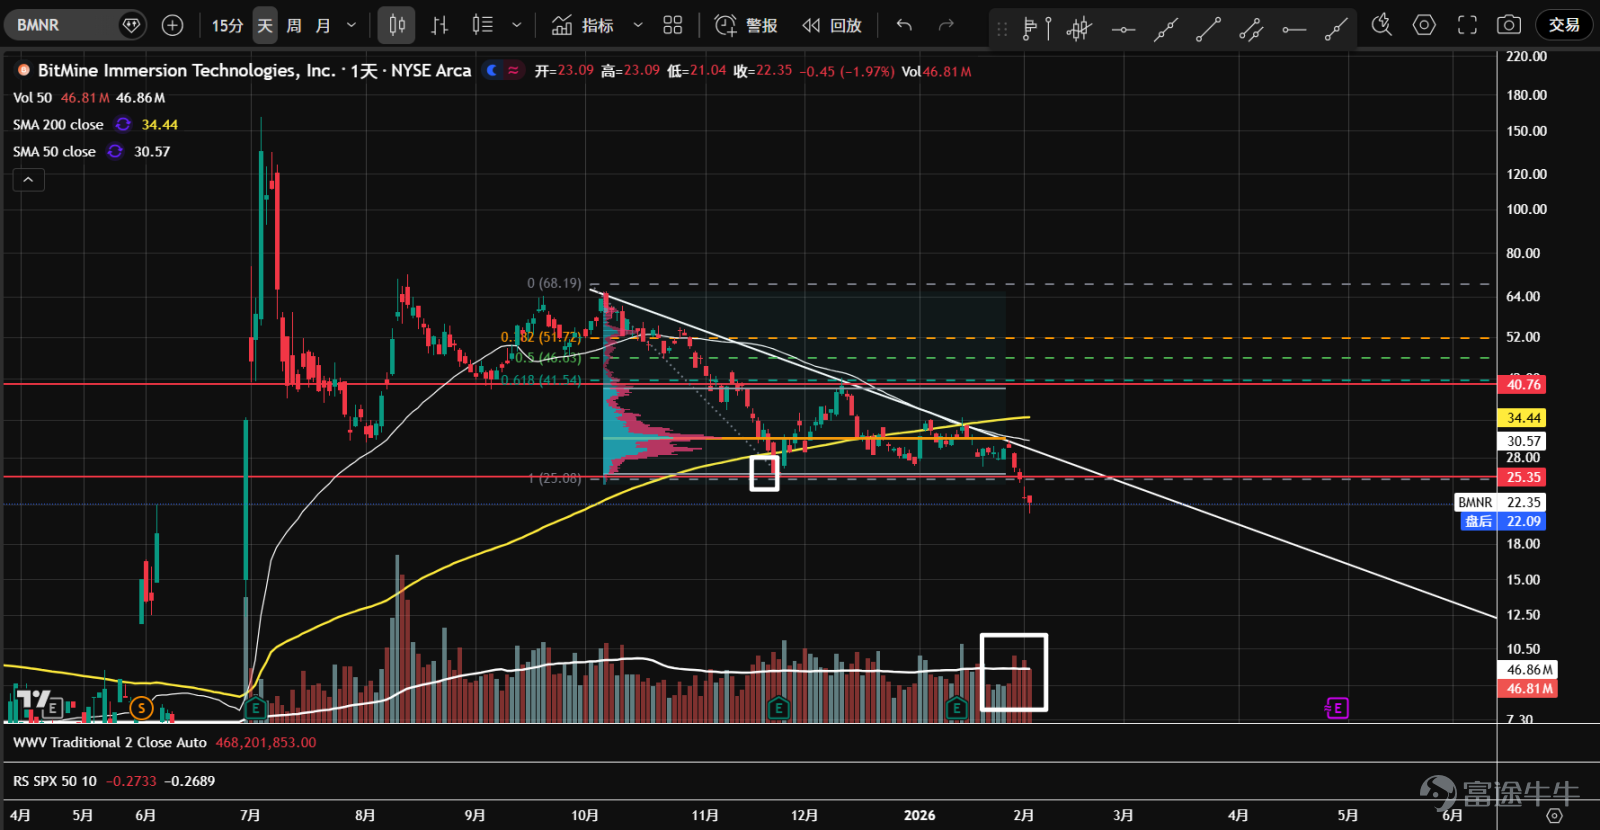Open the 警报 alert dialog

pyautogui.click(x=747, y=25)
